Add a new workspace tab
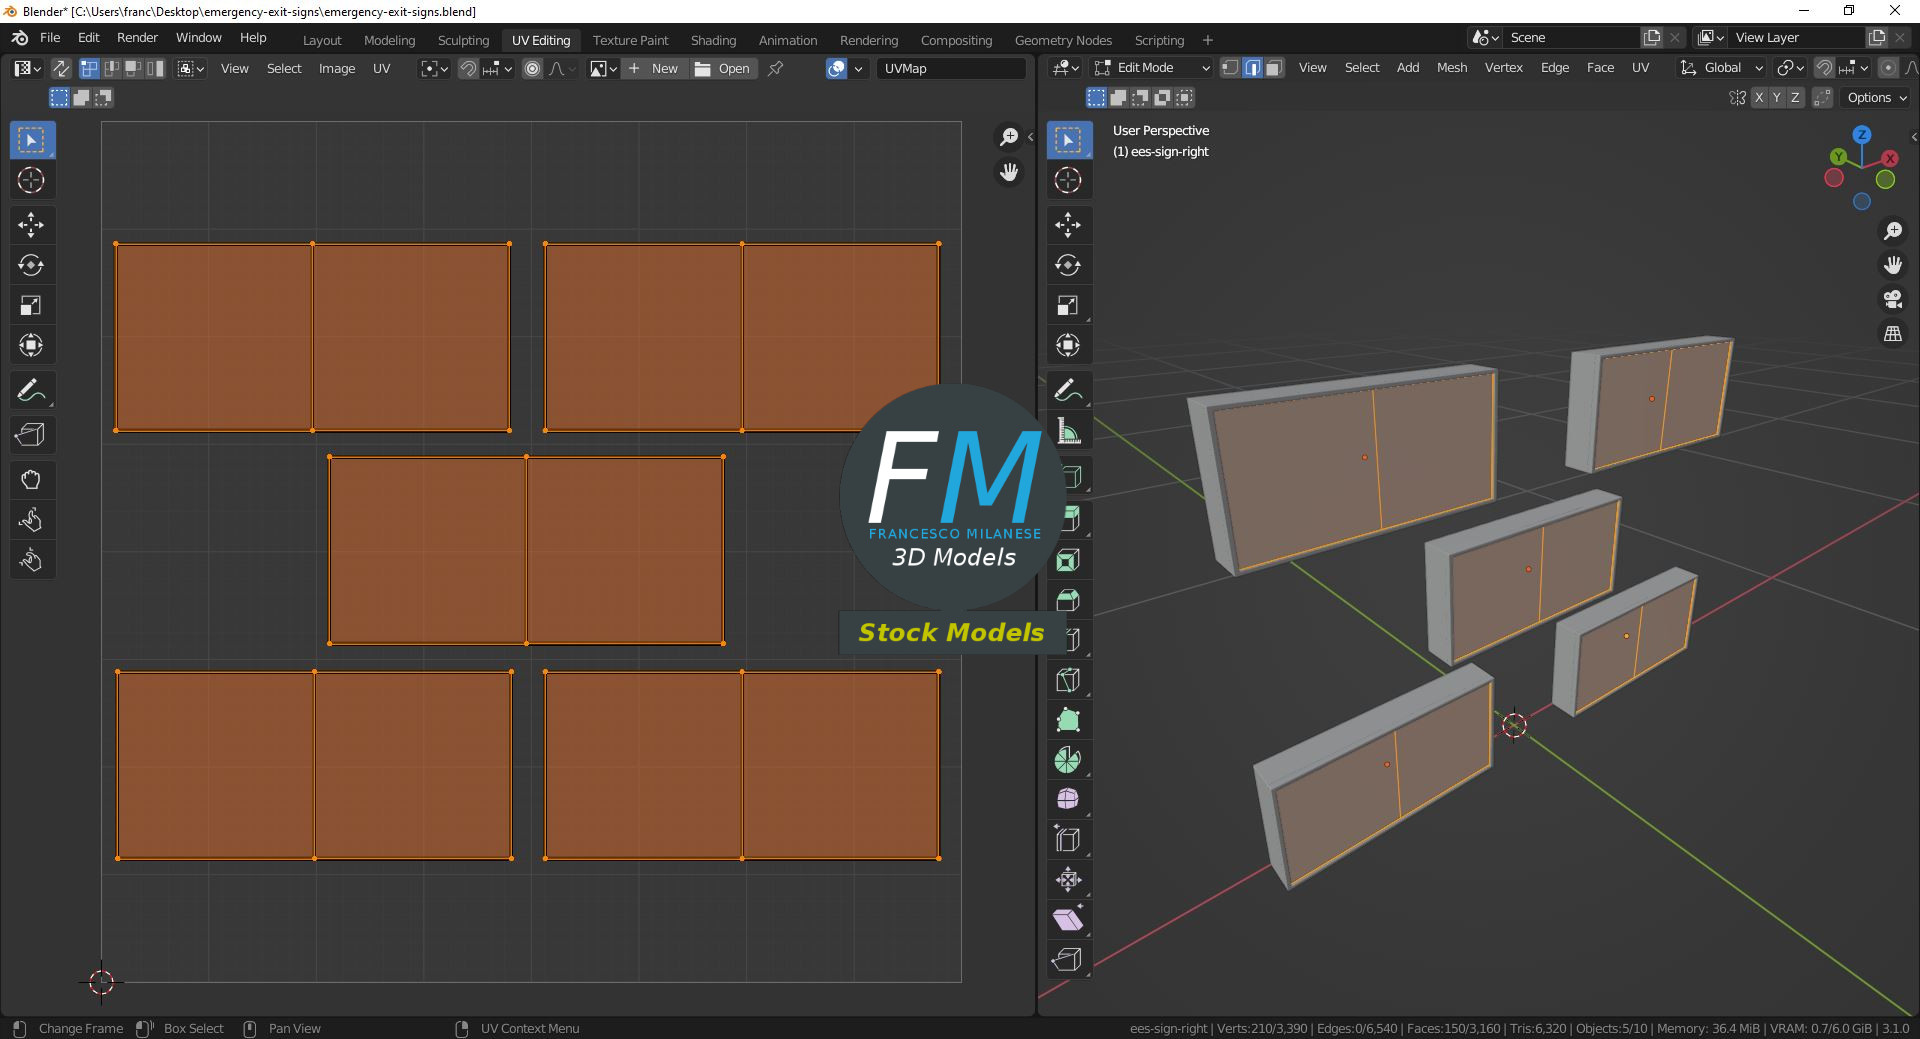The width and height of the screenshot is (1920, 1039). pyautogui.click(x=1208, y=40)
